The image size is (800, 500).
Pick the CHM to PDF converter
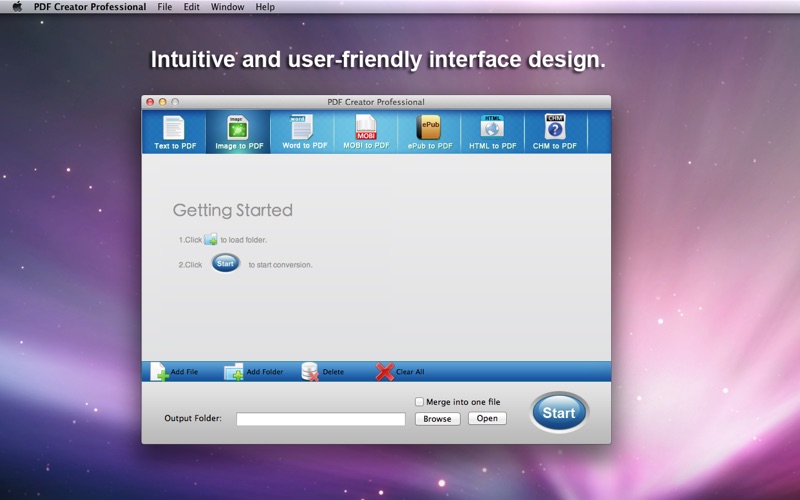coord(555,132)
